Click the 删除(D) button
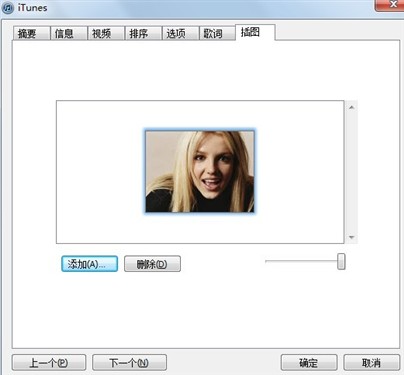The width and height of the screenshot is (404, 375). coord(152,264)
